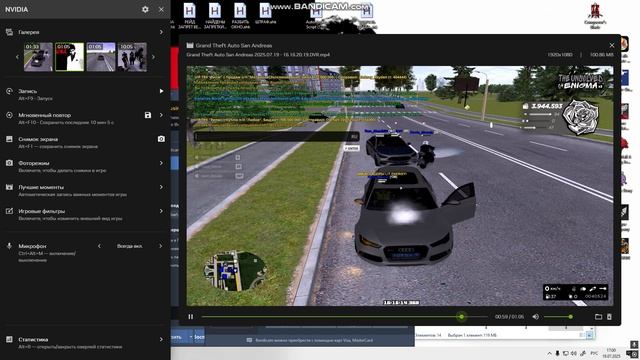Switch microphone mode to next option

[x=160, y=246]
